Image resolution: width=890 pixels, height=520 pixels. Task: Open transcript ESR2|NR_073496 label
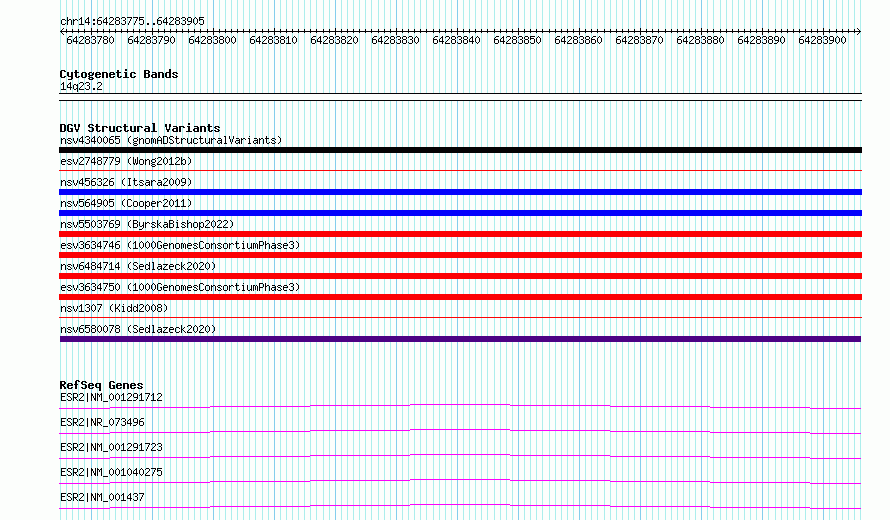coord(102,422)
